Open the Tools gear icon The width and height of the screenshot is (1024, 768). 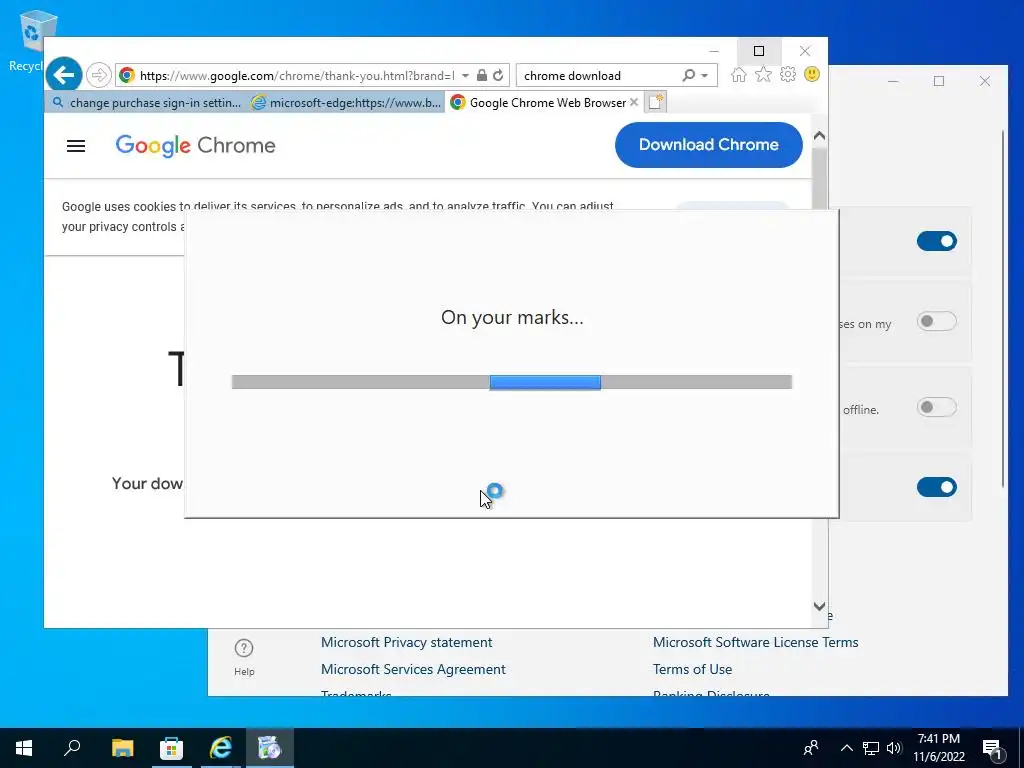(788, 74)
